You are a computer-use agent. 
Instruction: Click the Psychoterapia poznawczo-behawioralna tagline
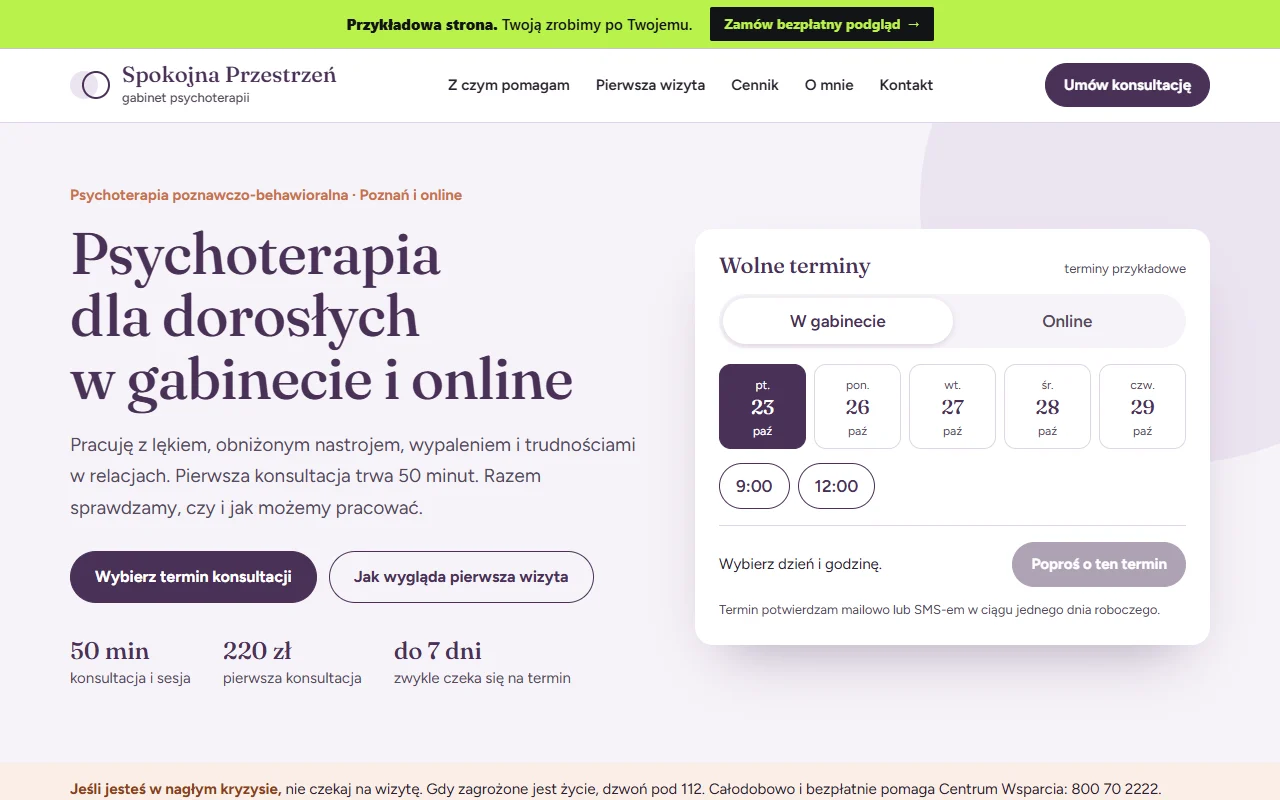click(x=266, y=195)
